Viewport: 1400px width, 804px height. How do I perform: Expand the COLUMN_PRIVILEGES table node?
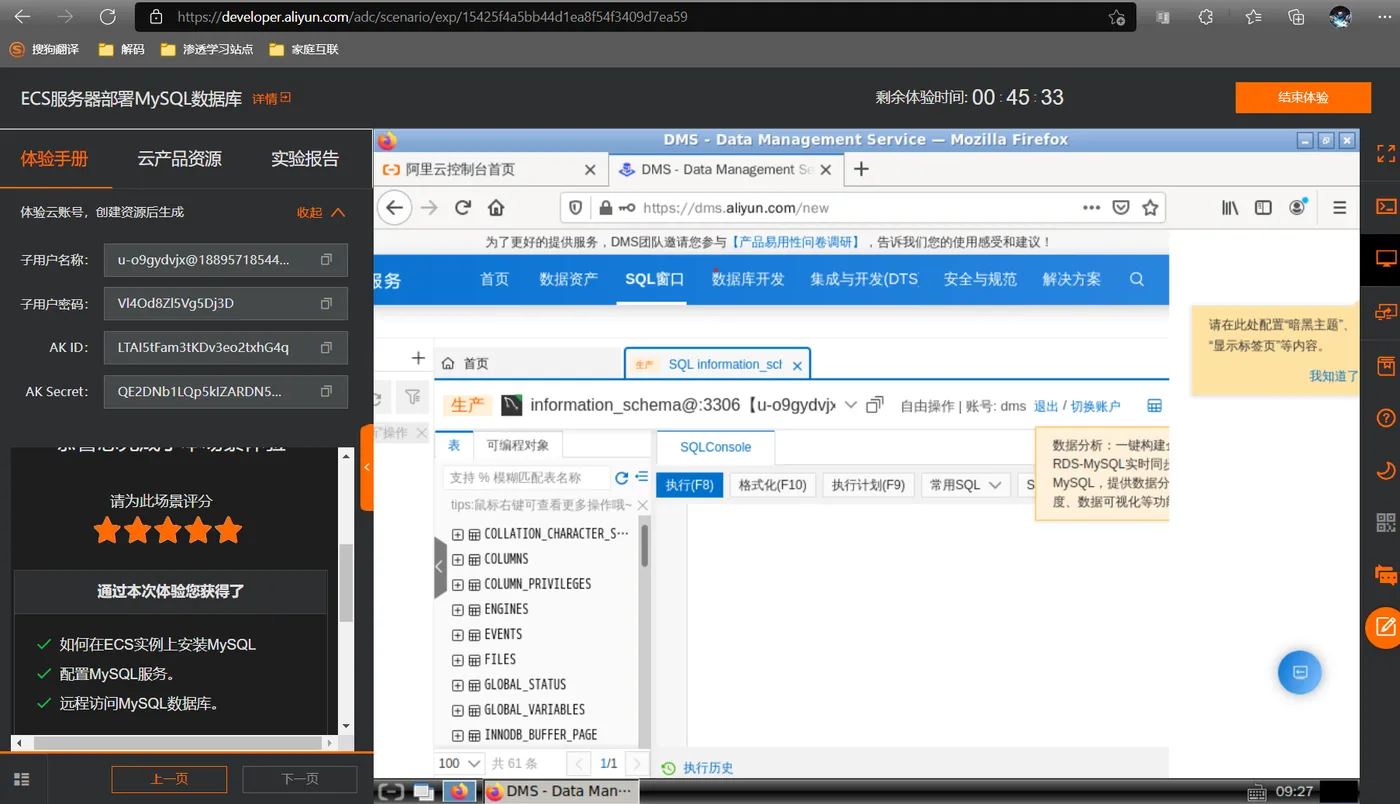tap(457, 584)
